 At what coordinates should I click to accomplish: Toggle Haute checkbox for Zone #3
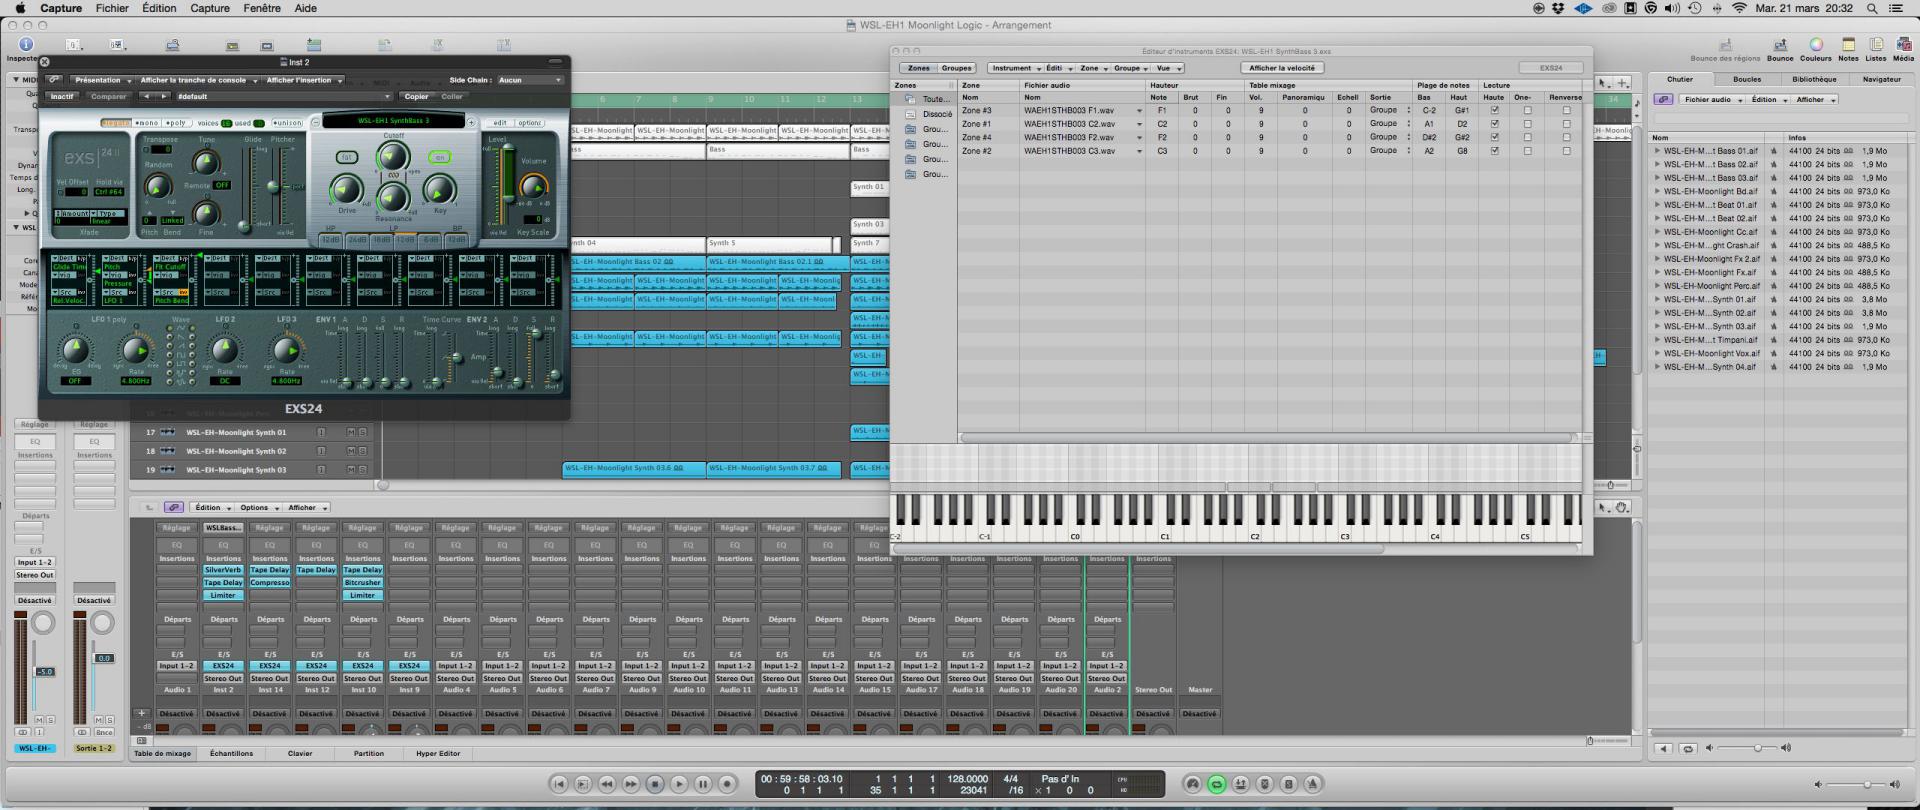click(x=1494, y=111)
